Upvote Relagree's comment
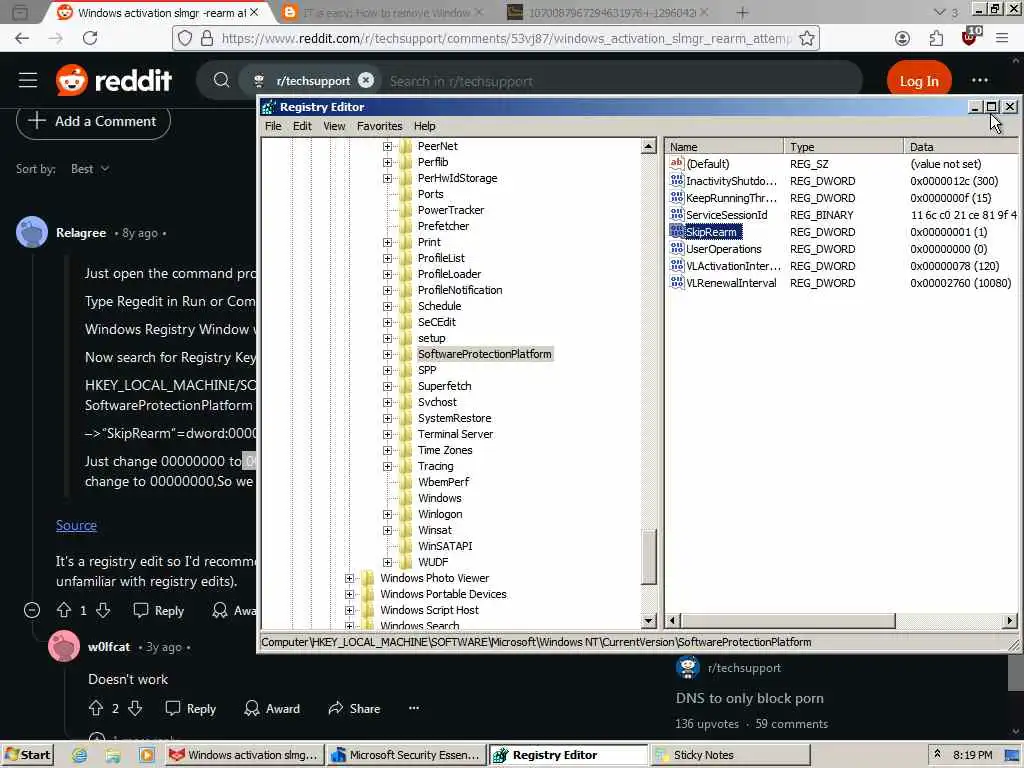Screen dimensions: 1024x768 point(63,610)
